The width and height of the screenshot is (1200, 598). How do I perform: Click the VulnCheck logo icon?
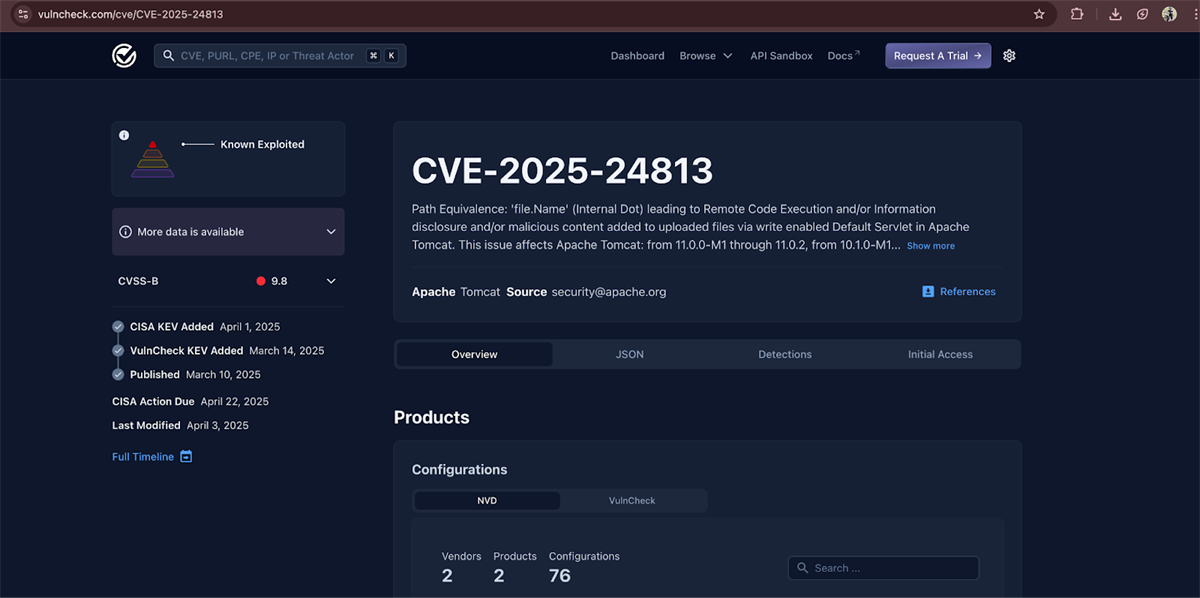point(124,56)
